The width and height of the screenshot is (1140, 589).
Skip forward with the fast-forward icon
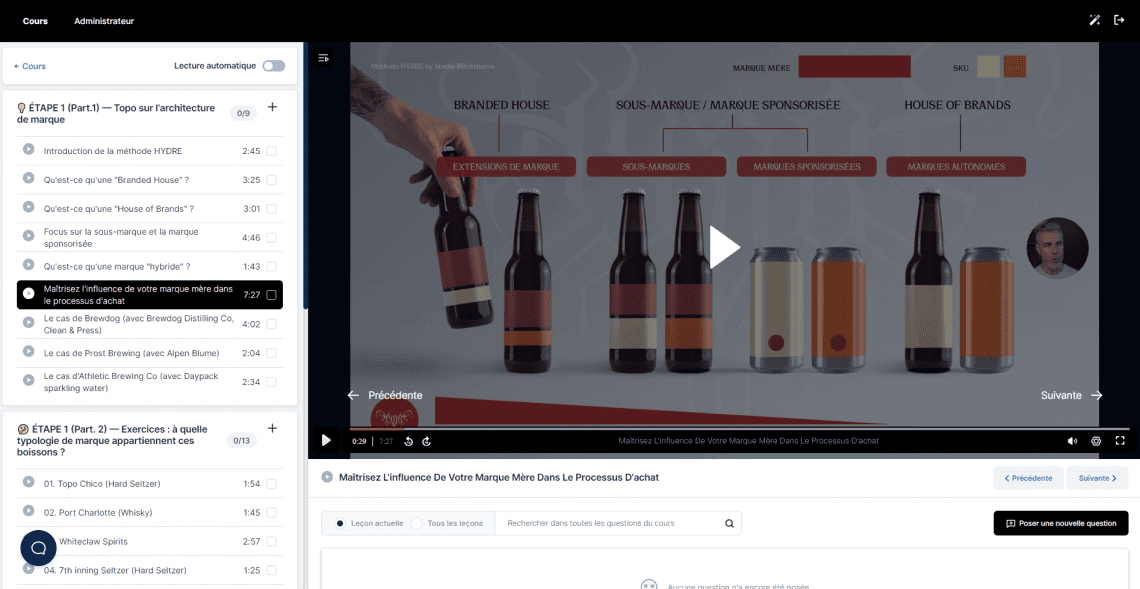click(x=427, y=441)
